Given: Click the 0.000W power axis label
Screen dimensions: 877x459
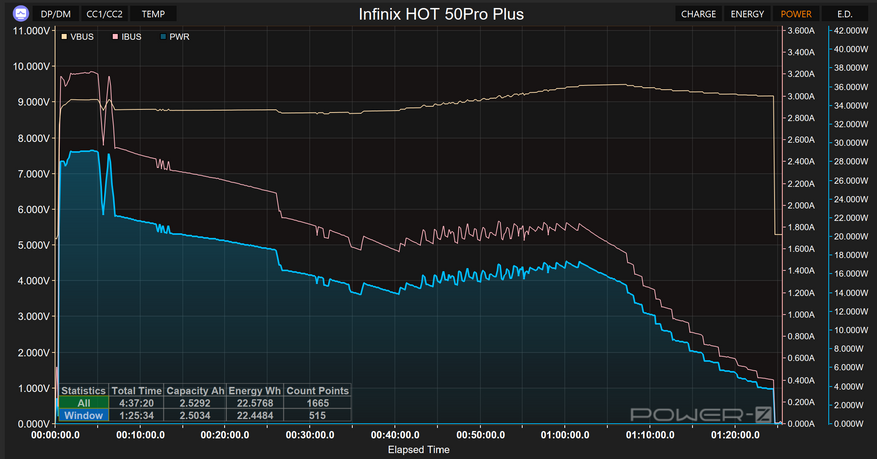Looking at the screenshot, I should coord(848,424).
